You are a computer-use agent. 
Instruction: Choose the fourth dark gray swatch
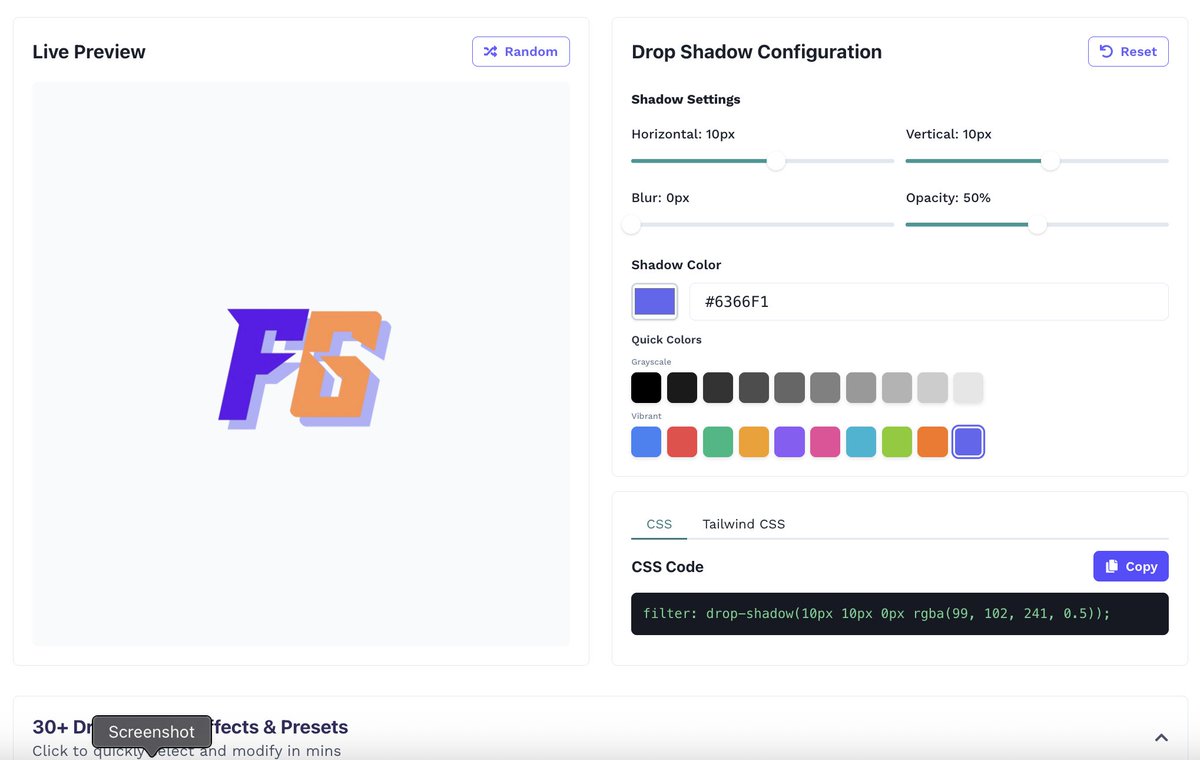(x=754, y=388)
